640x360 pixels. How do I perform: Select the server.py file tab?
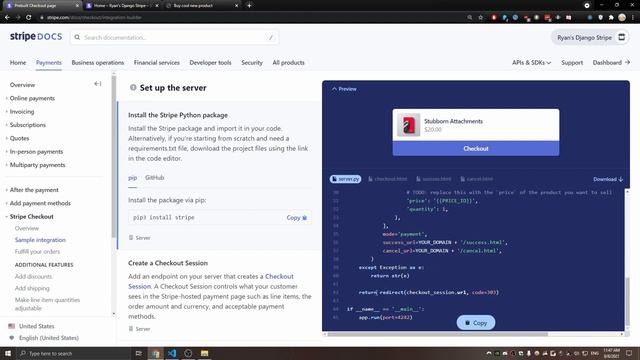pos(345,179)
